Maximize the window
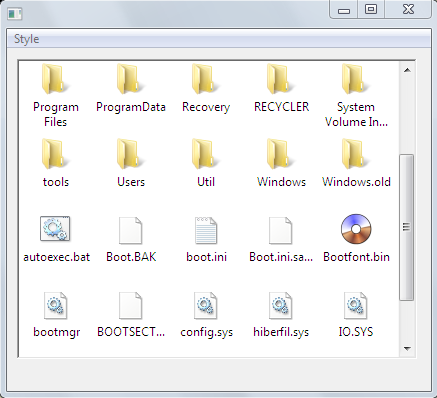The image size is (437, 398). [371, 9]
